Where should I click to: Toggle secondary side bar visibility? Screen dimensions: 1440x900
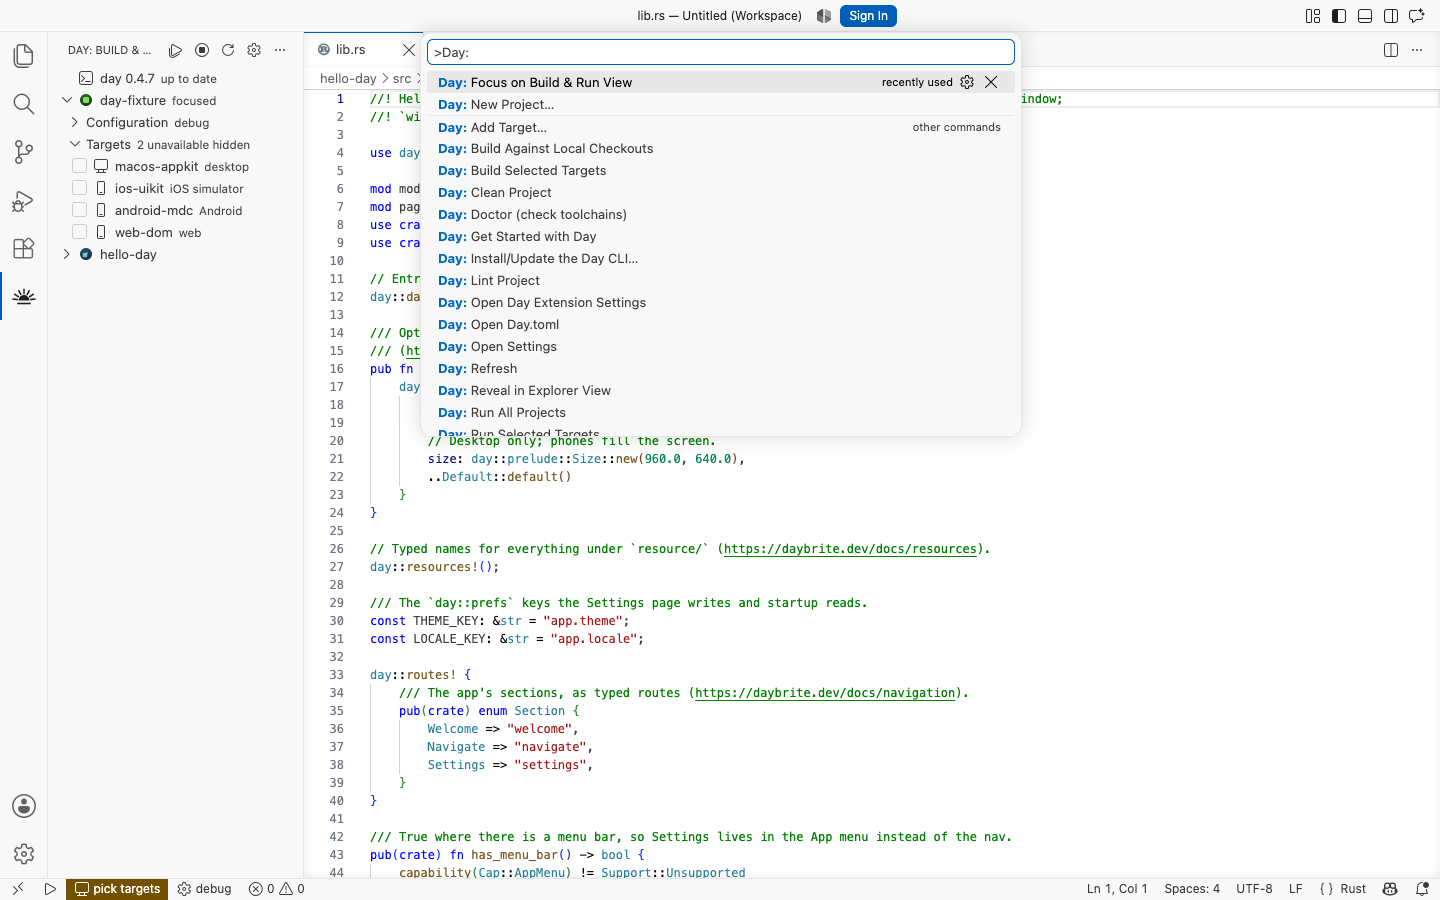tap(1391, 16)
